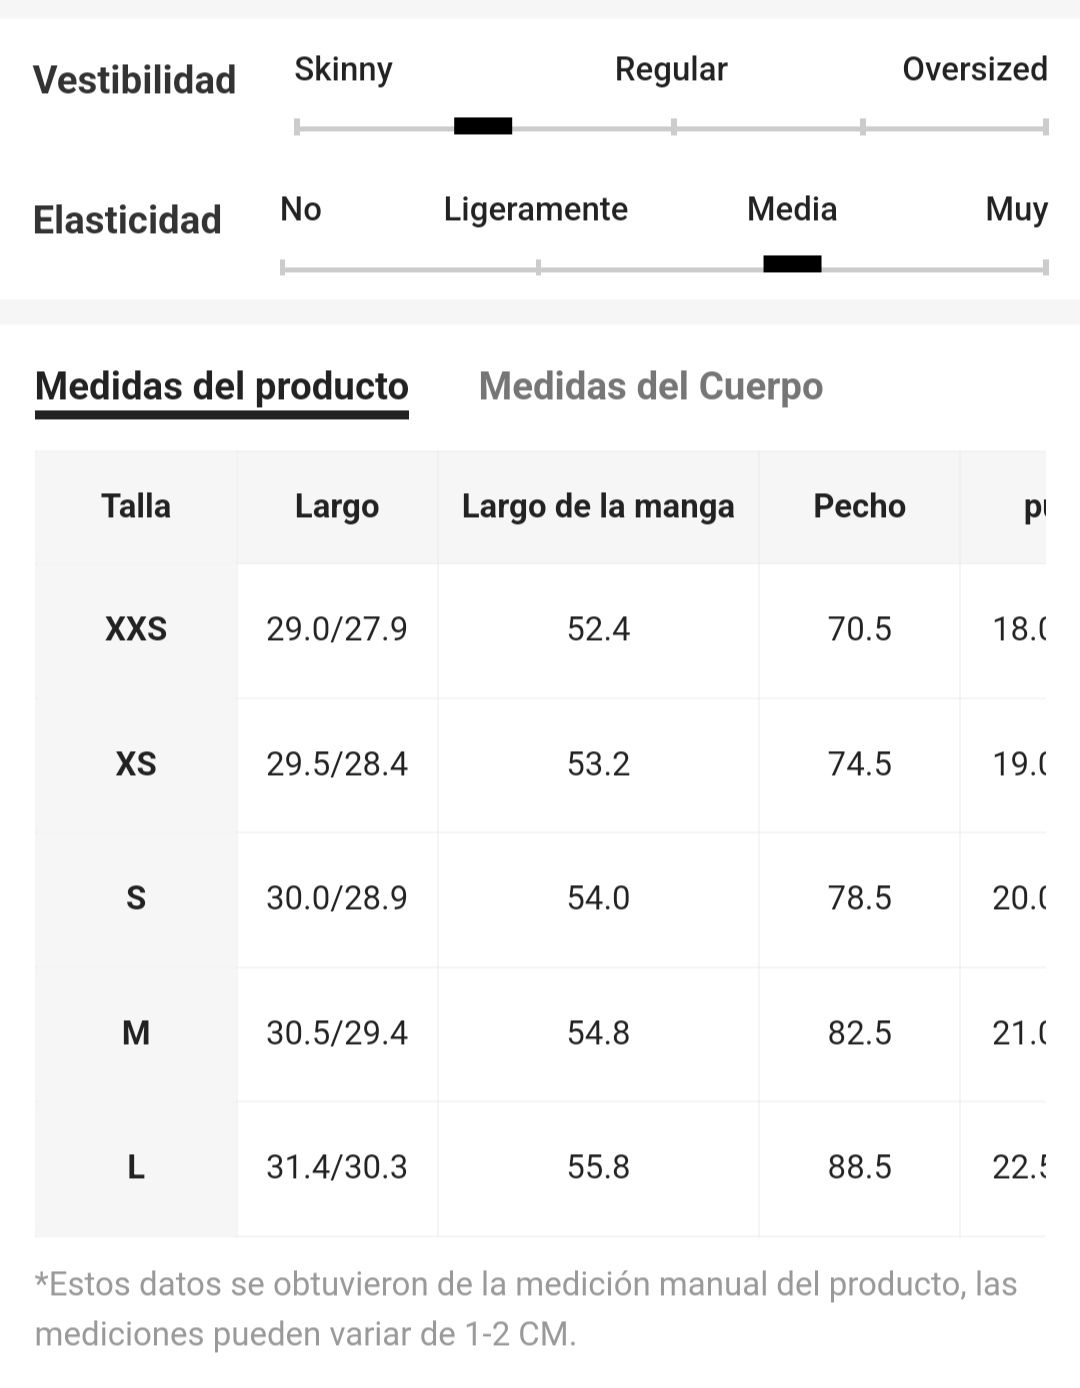Click the Skinny fit label
The image size is (1080, 1388).
(x=343, y=69)
